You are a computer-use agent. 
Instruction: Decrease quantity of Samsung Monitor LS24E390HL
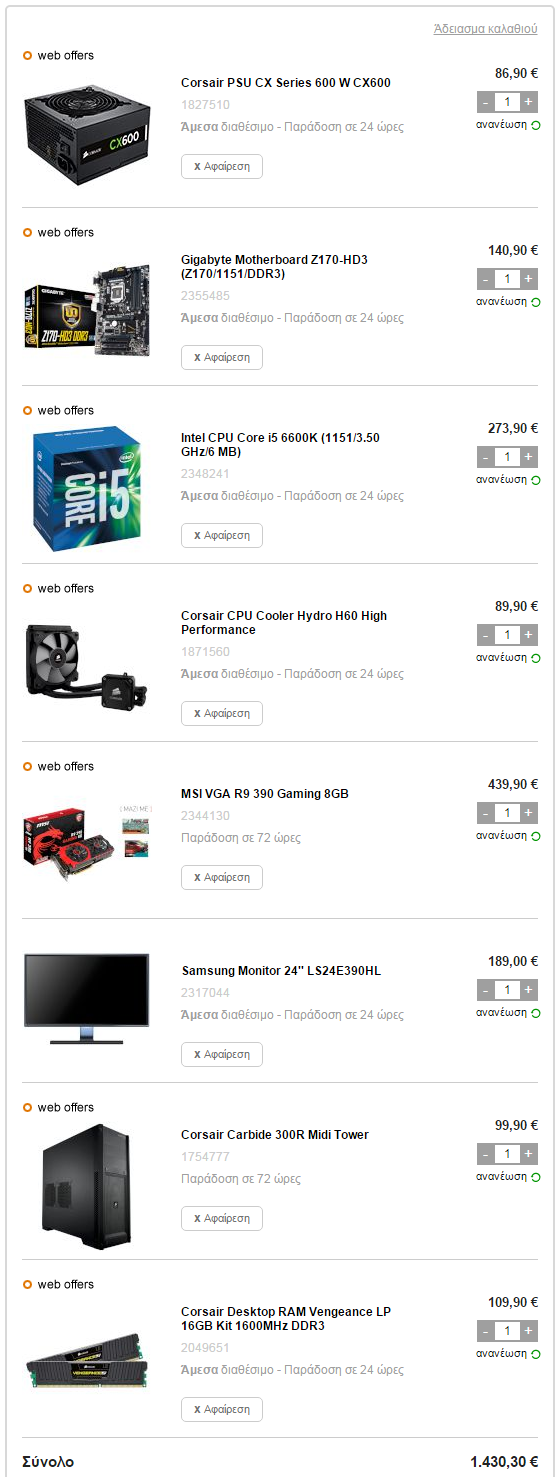(486, 990)
